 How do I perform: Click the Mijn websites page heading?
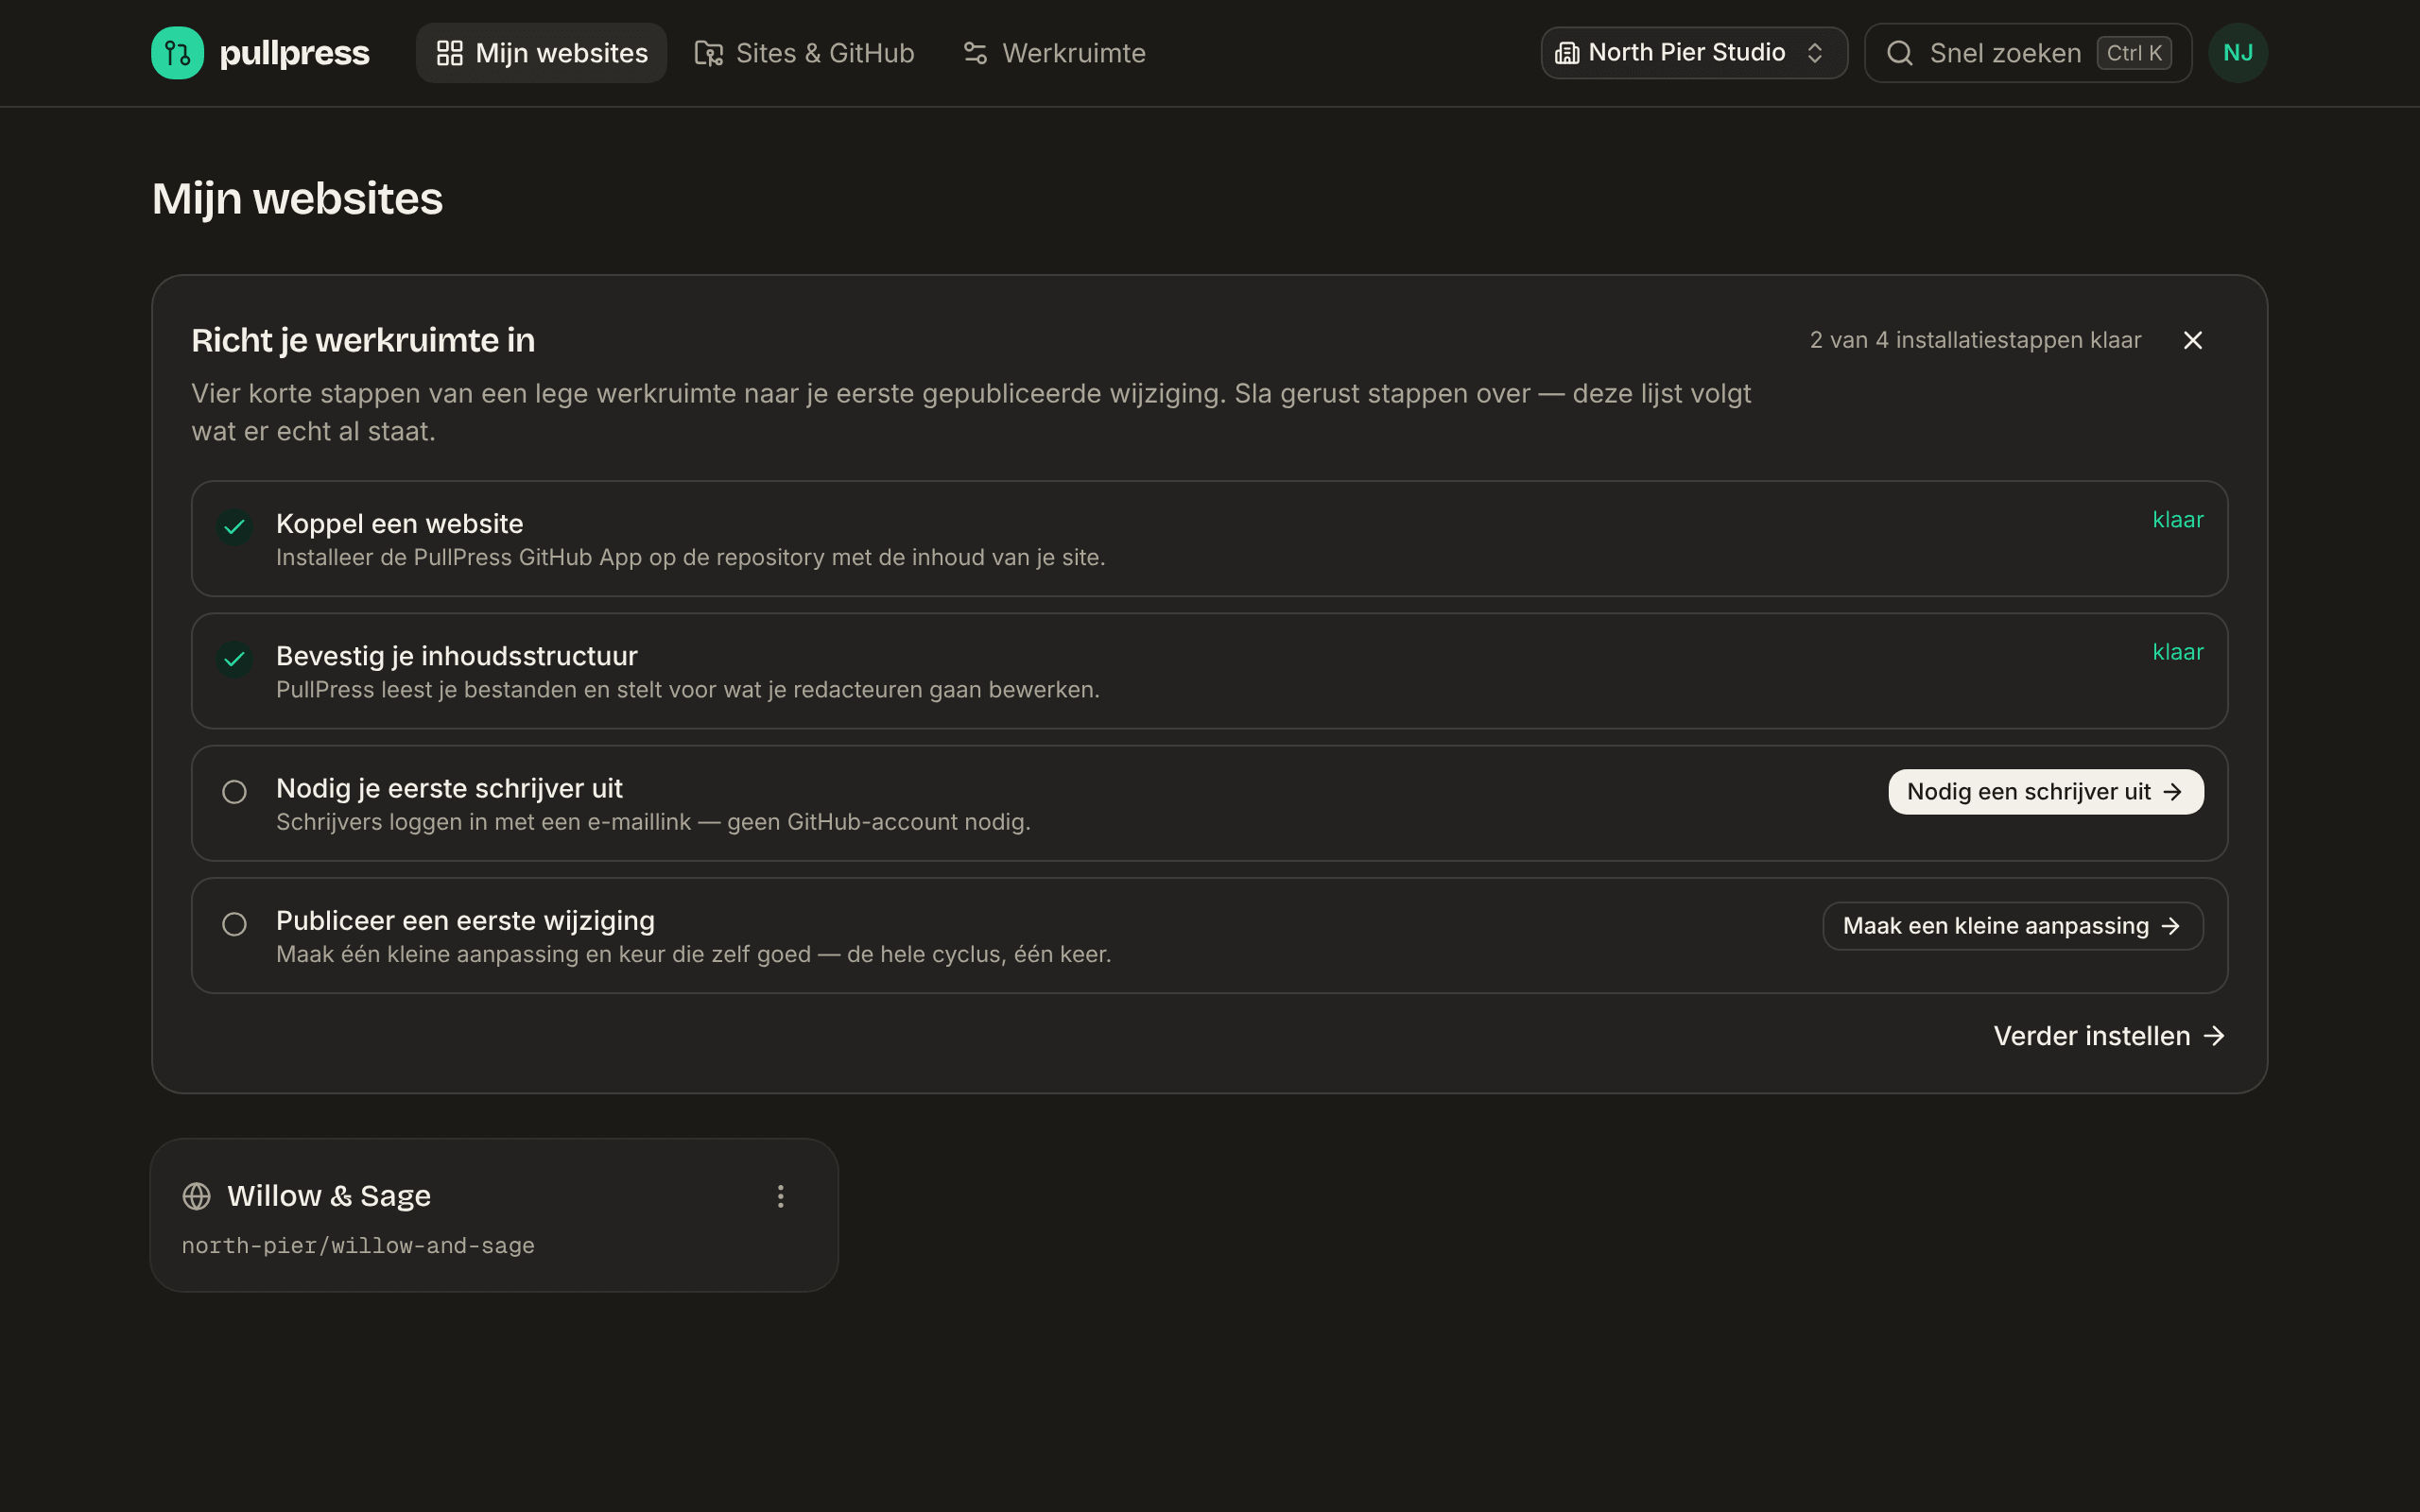(297, 199)
